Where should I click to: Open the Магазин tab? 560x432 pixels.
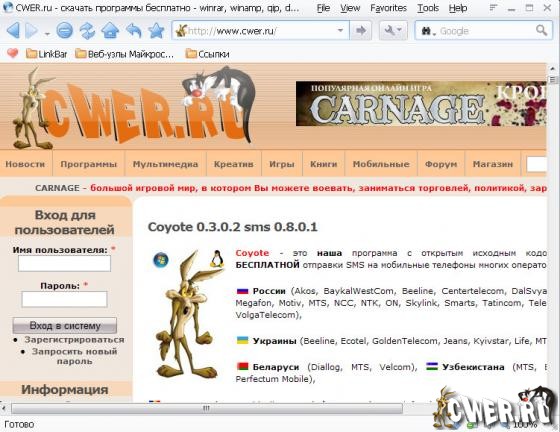tap(493, 164)
